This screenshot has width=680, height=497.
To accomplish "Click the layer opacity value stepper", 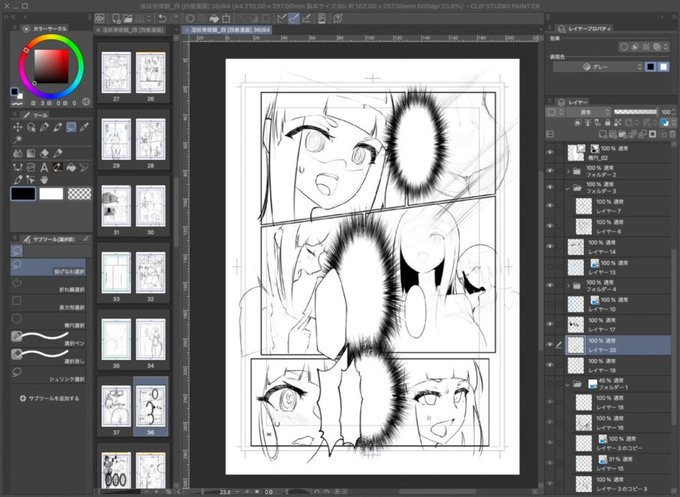I will (674, 112).
